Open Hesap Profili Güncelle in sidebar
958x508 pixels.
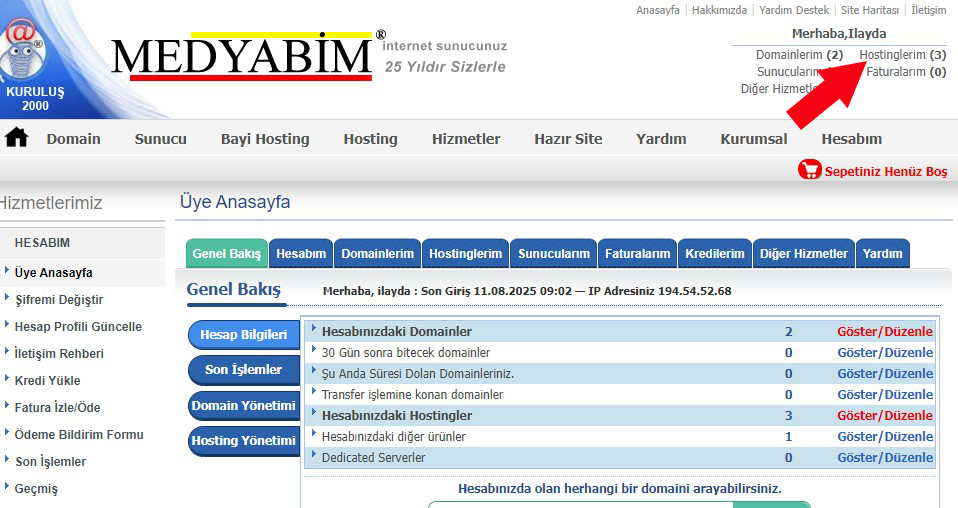tap(78, 326)
